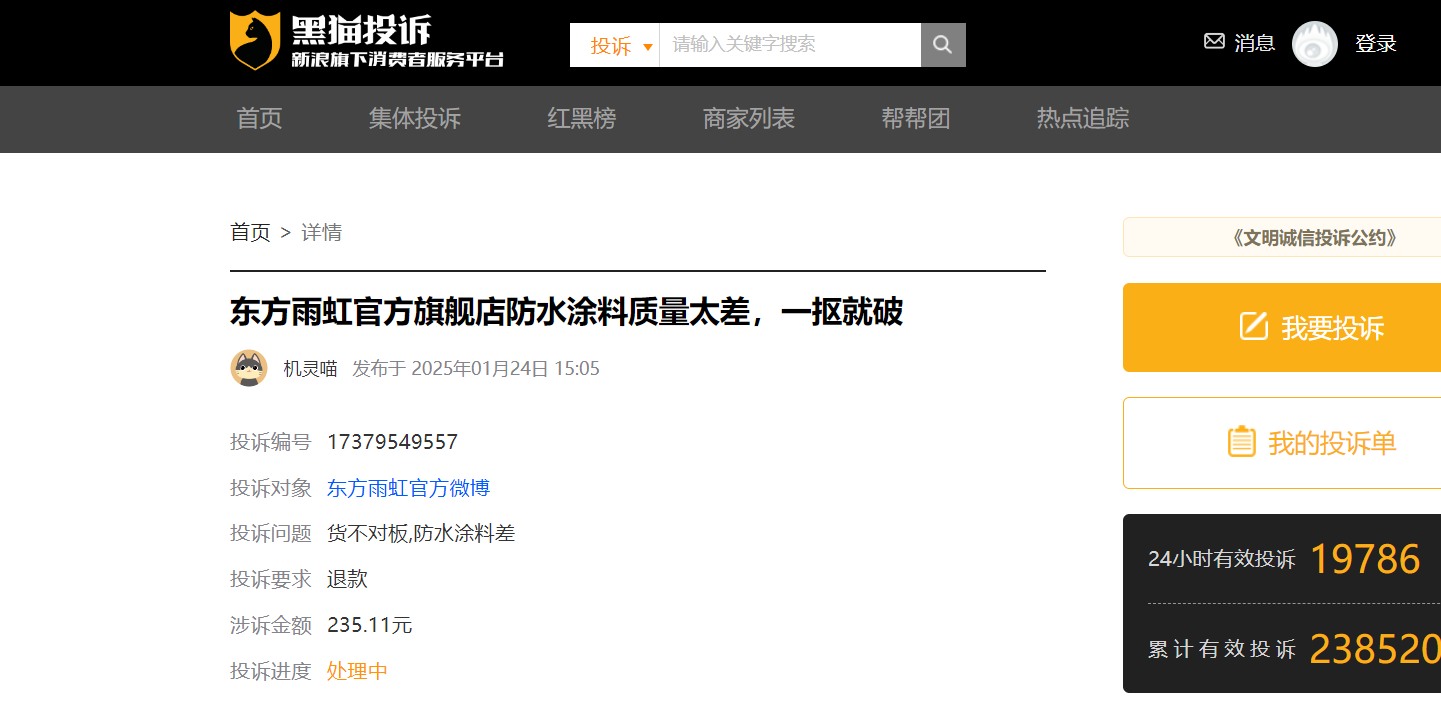Click 首页 in the breadcrumb
Image resolution: width=1441 pixels, height=714 pixels.
[250, 233]
